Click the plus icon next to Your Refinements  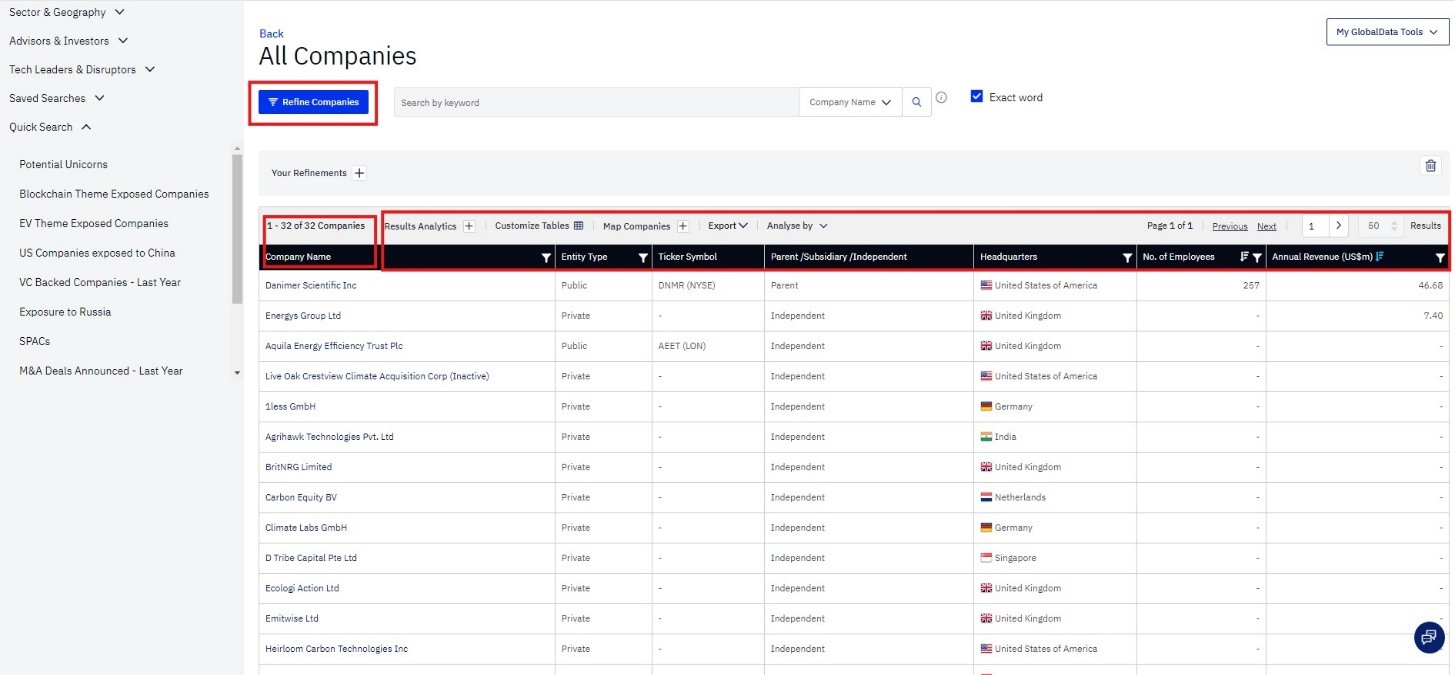(360, 173)
